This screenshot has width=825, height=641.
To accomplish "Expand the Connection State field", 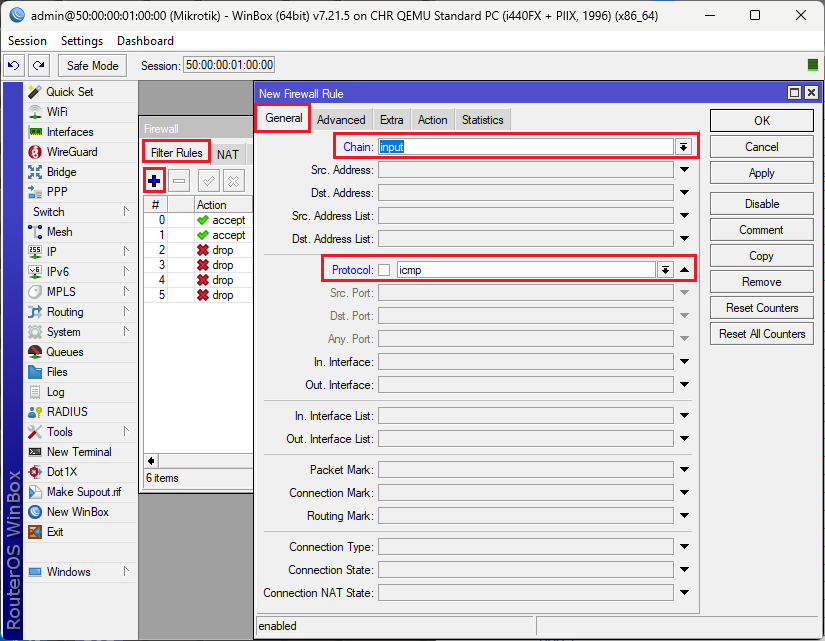I will 684,569.
